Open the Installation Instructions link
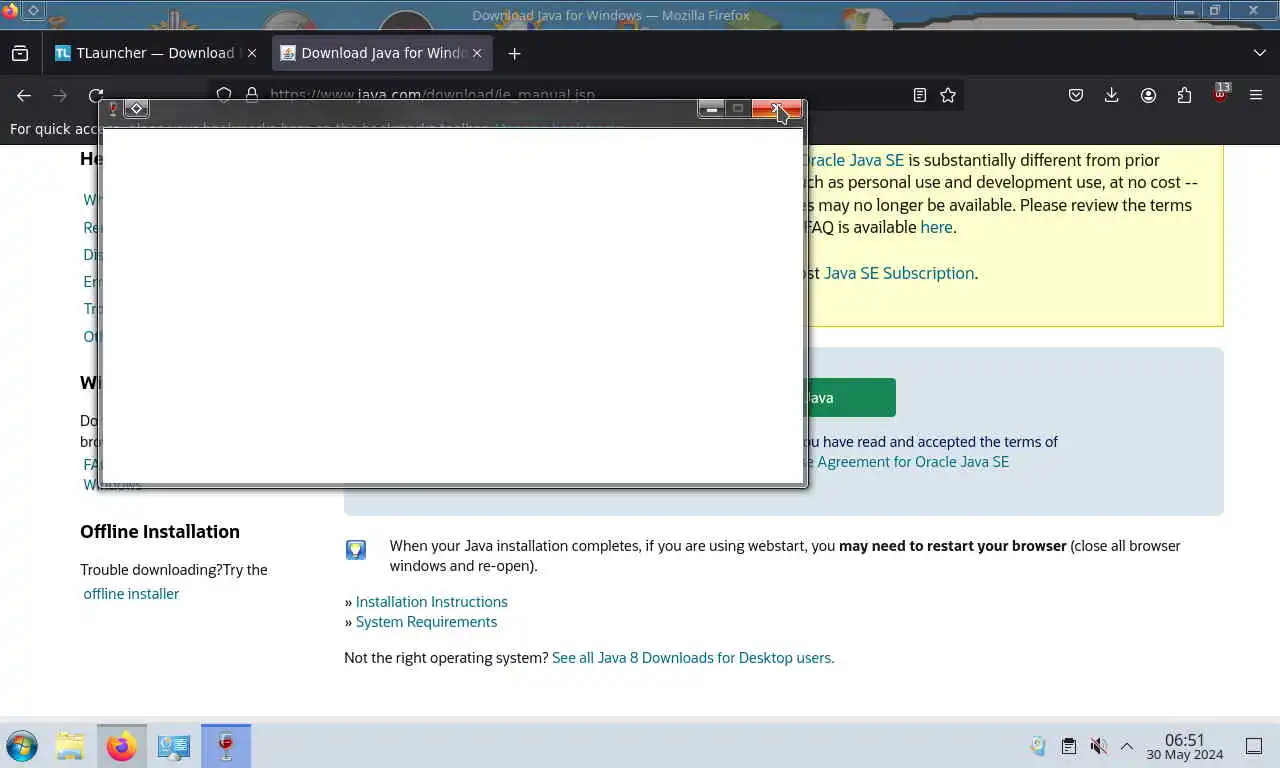Viewport: 1280px width, 768px height. click(x=431, y=602)
